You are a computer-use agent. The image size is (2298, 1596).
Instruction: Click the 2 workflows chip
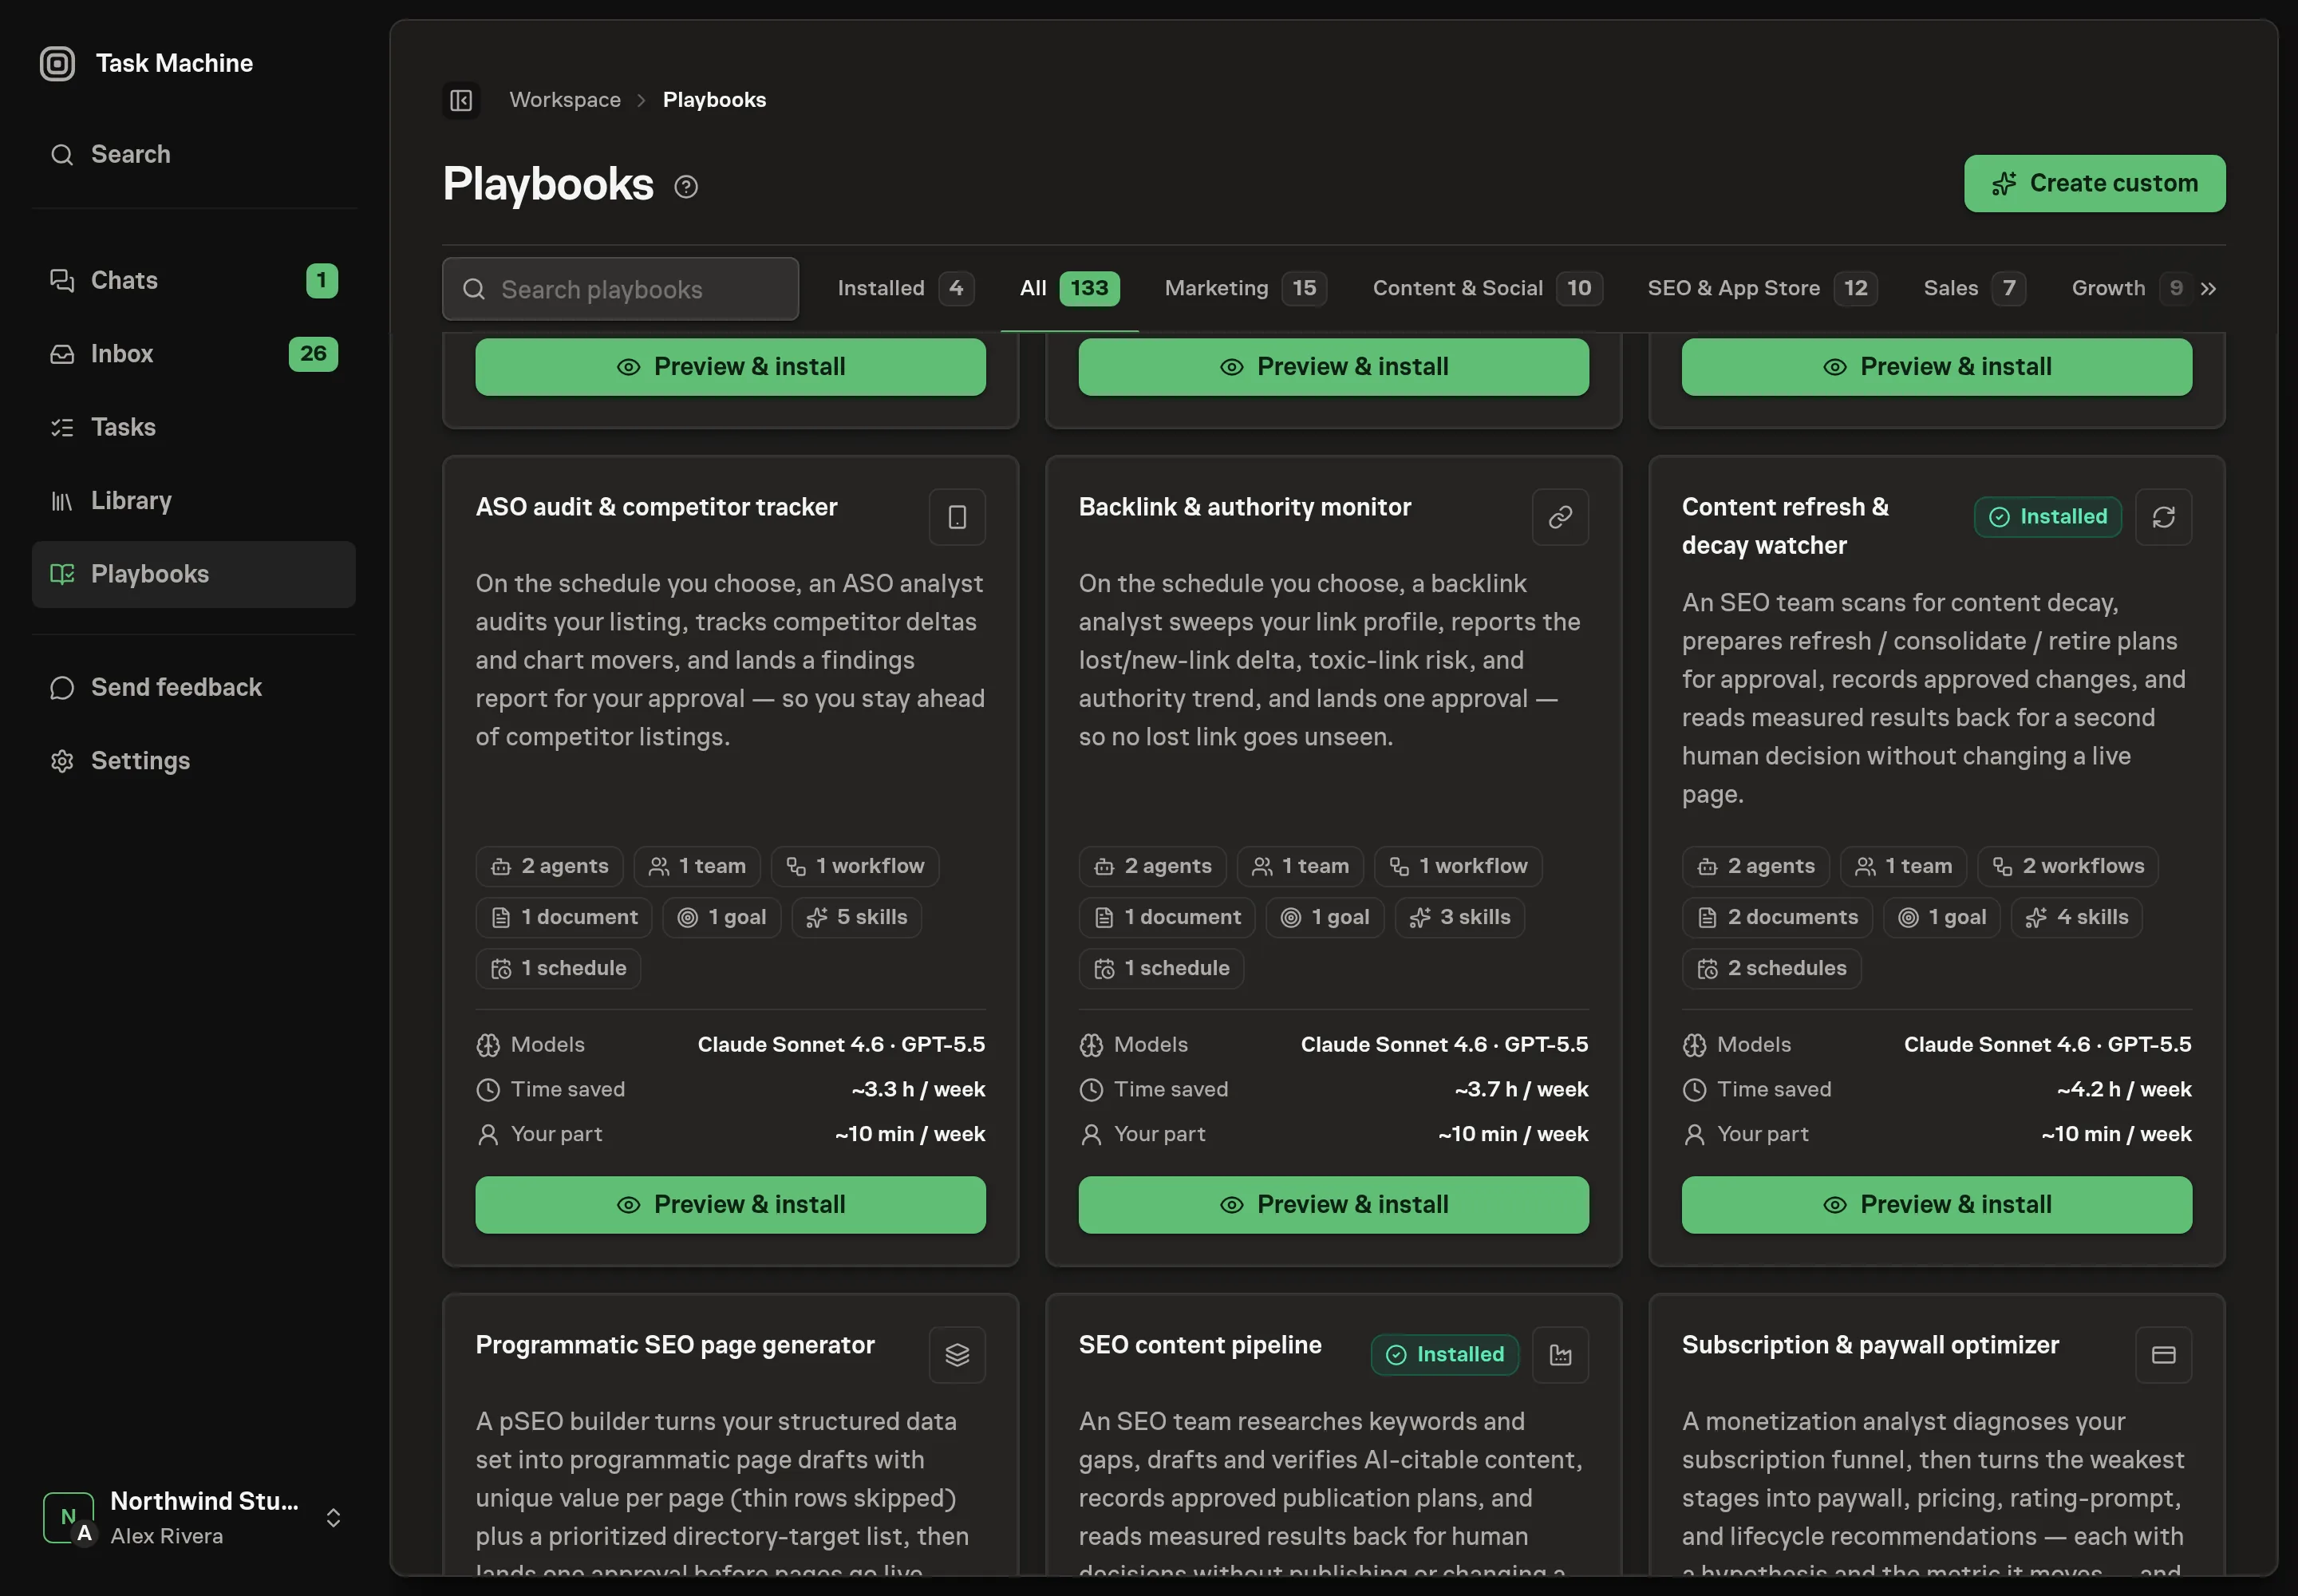pyautogui.click(x=2067, y=866)
